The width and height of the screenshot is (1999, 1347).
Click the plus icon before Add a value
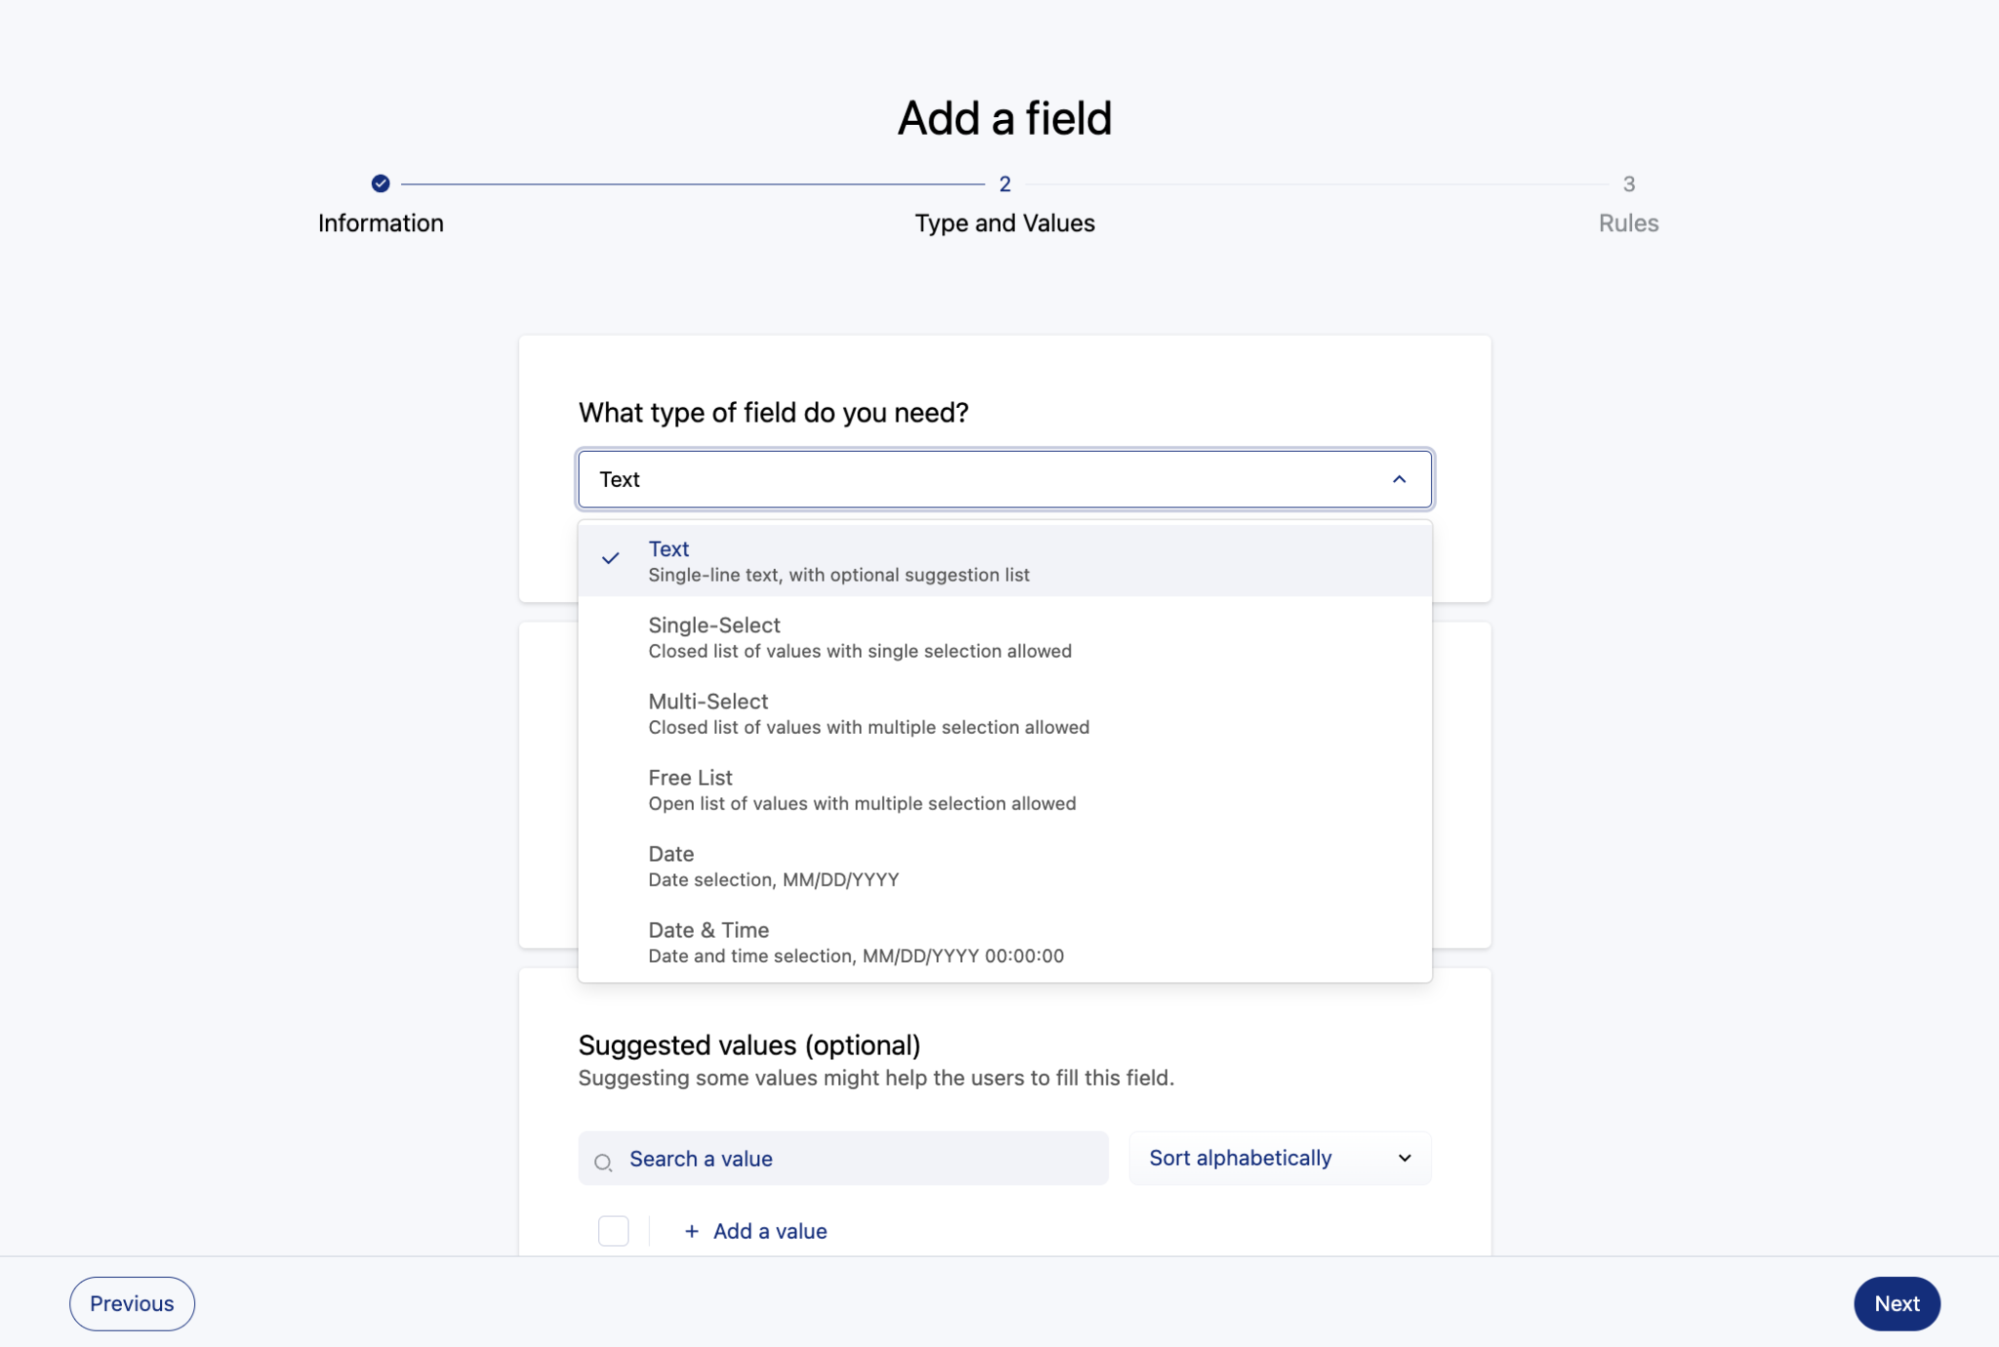691,1231
